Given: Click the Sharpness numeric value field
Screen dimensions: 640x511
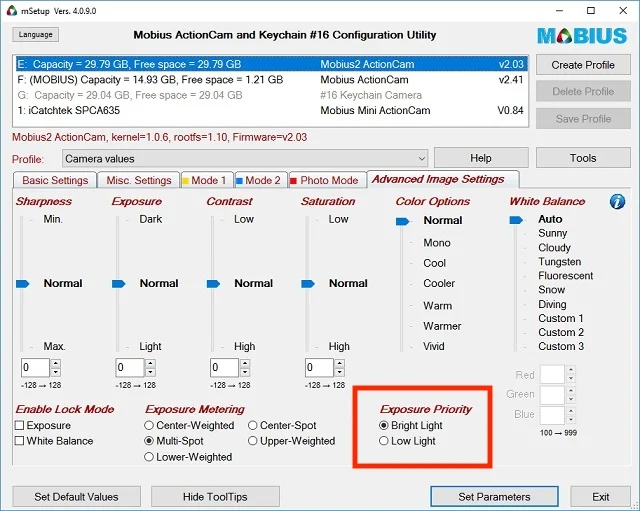Looking at the screenshot, I should pyautogui.click(x=36, y=368).
